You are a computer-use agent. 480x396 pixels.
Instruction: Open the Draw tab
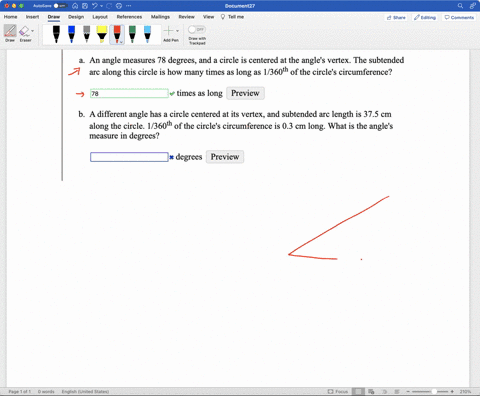click(54, 17)
